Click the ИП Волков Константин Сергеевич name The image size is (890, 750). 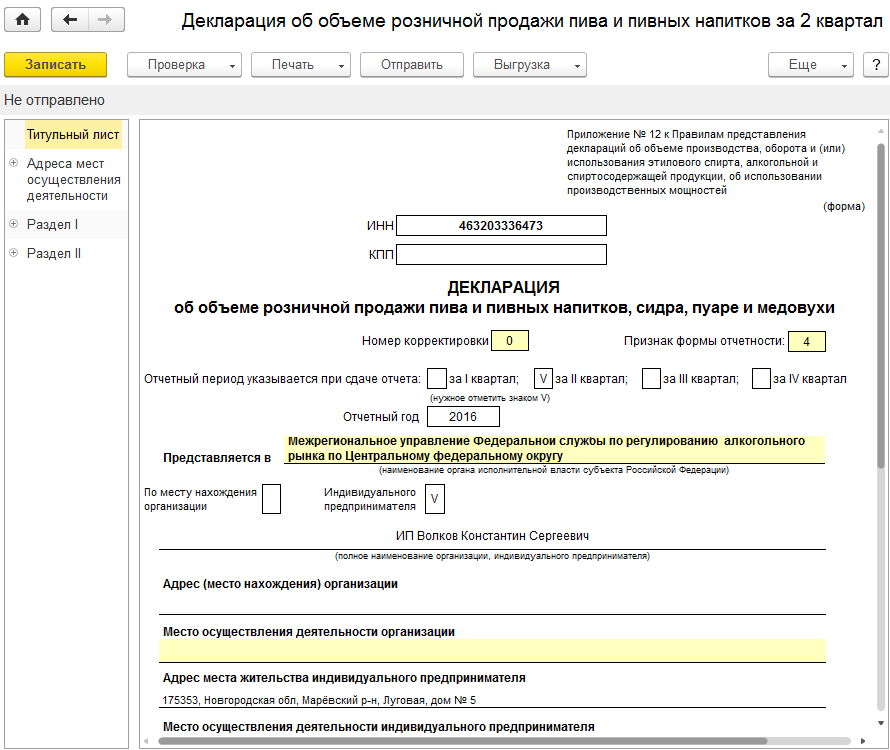click(492, 535)
